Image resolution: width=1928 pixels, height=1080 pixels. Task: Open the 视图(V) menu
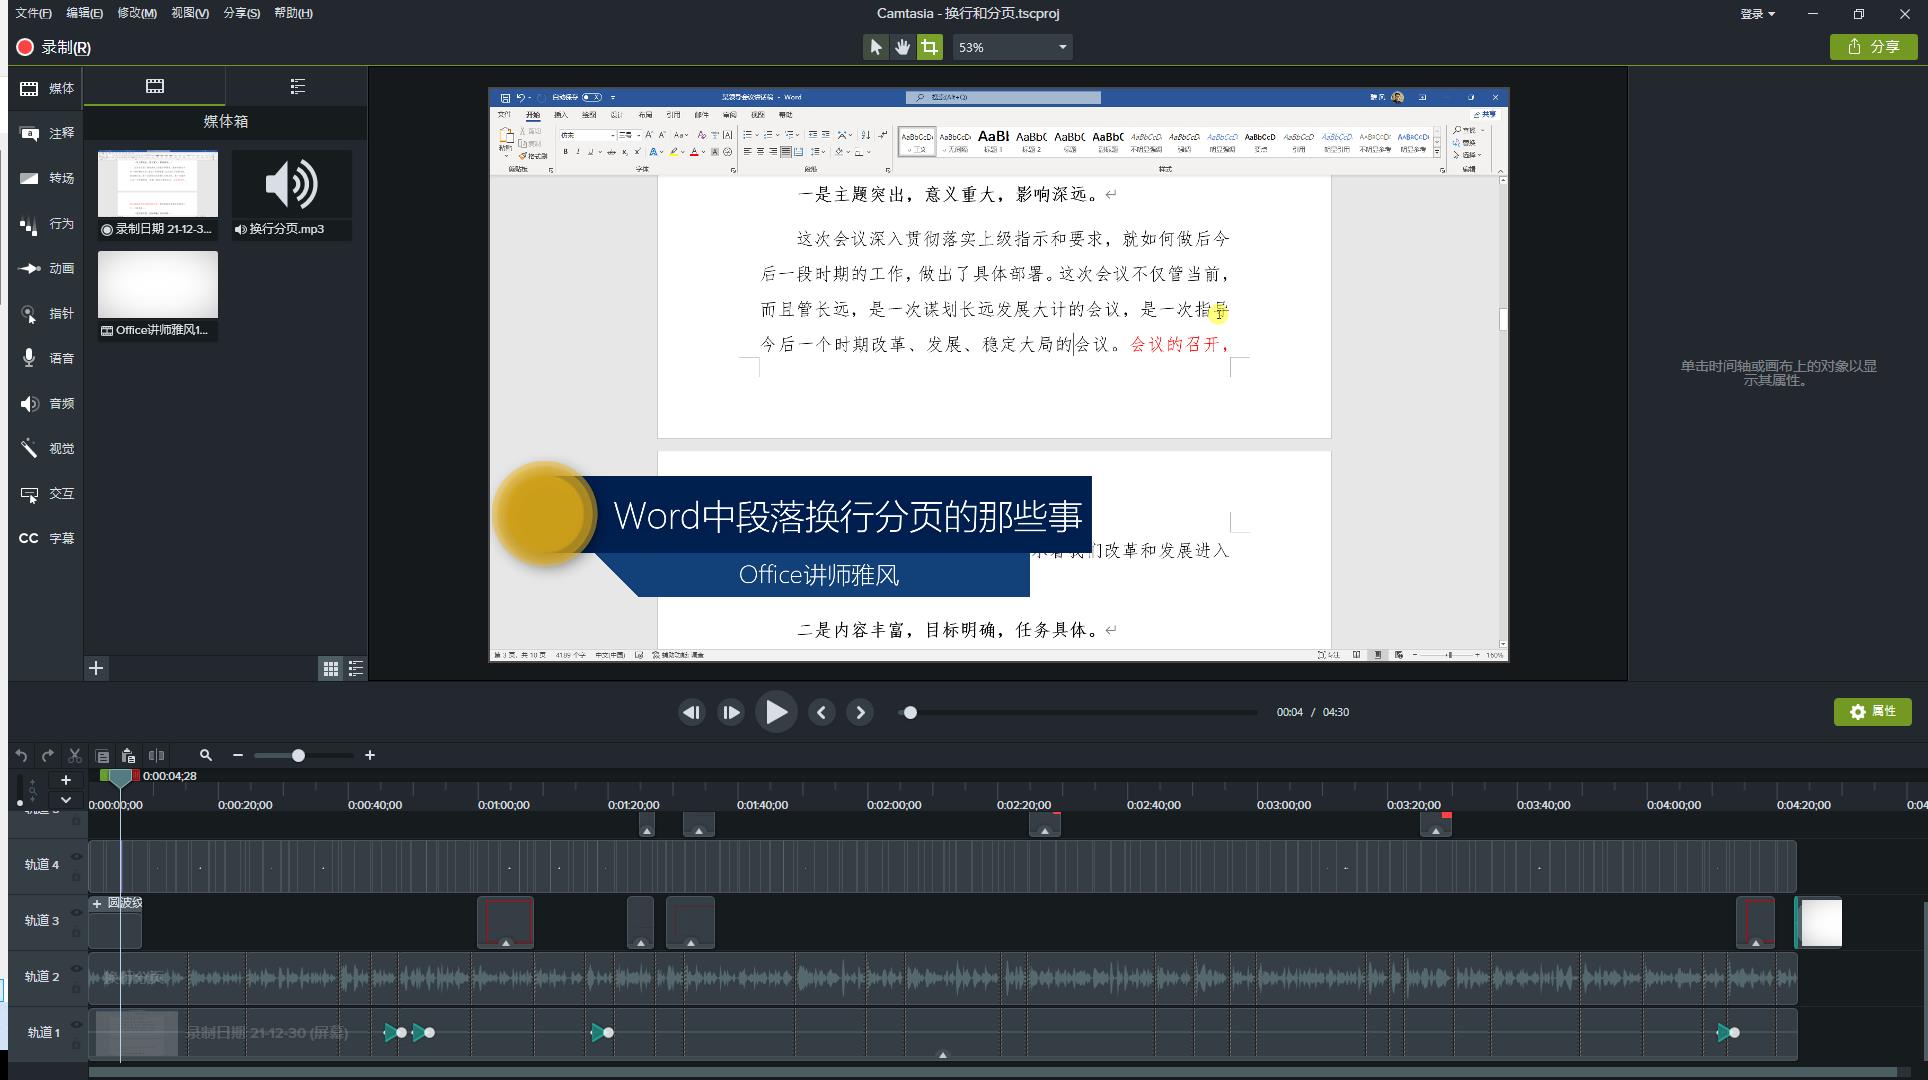point(190,13)
